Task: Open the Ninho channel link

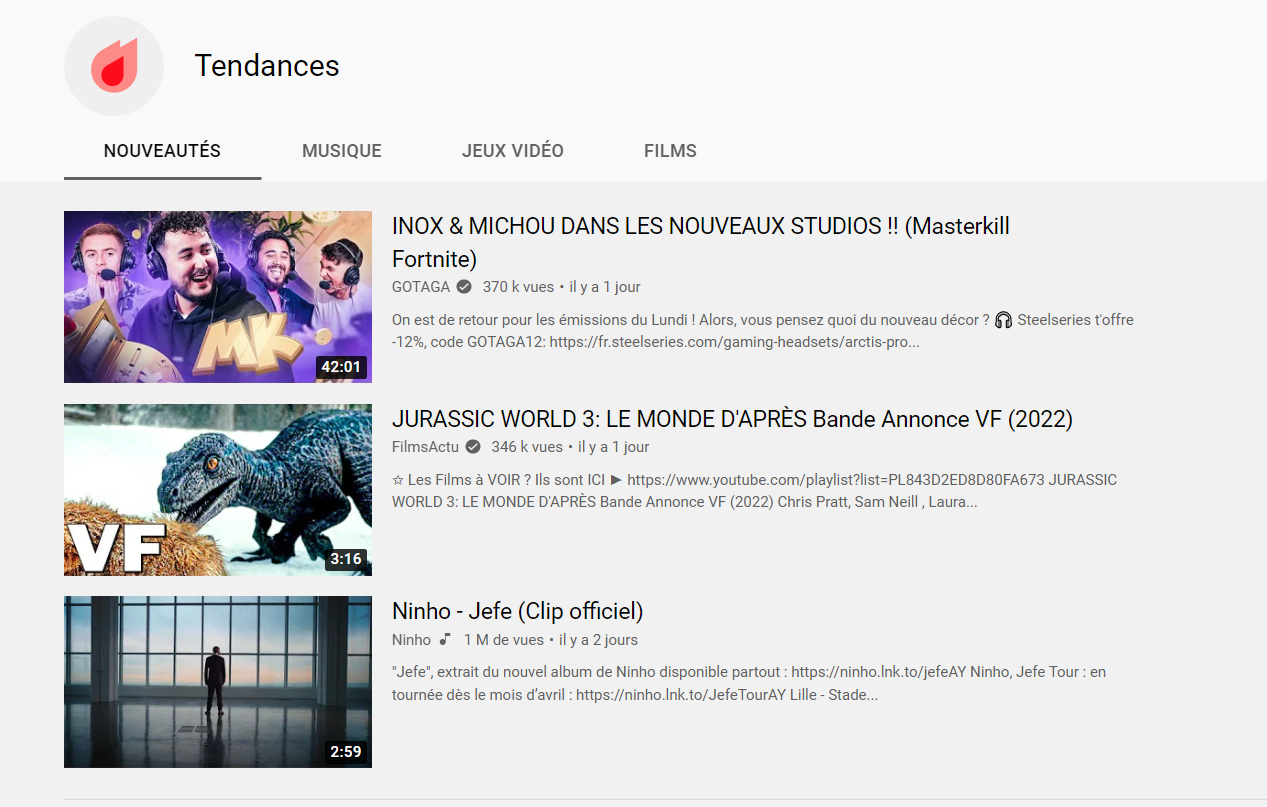Action: pos(410,639)
